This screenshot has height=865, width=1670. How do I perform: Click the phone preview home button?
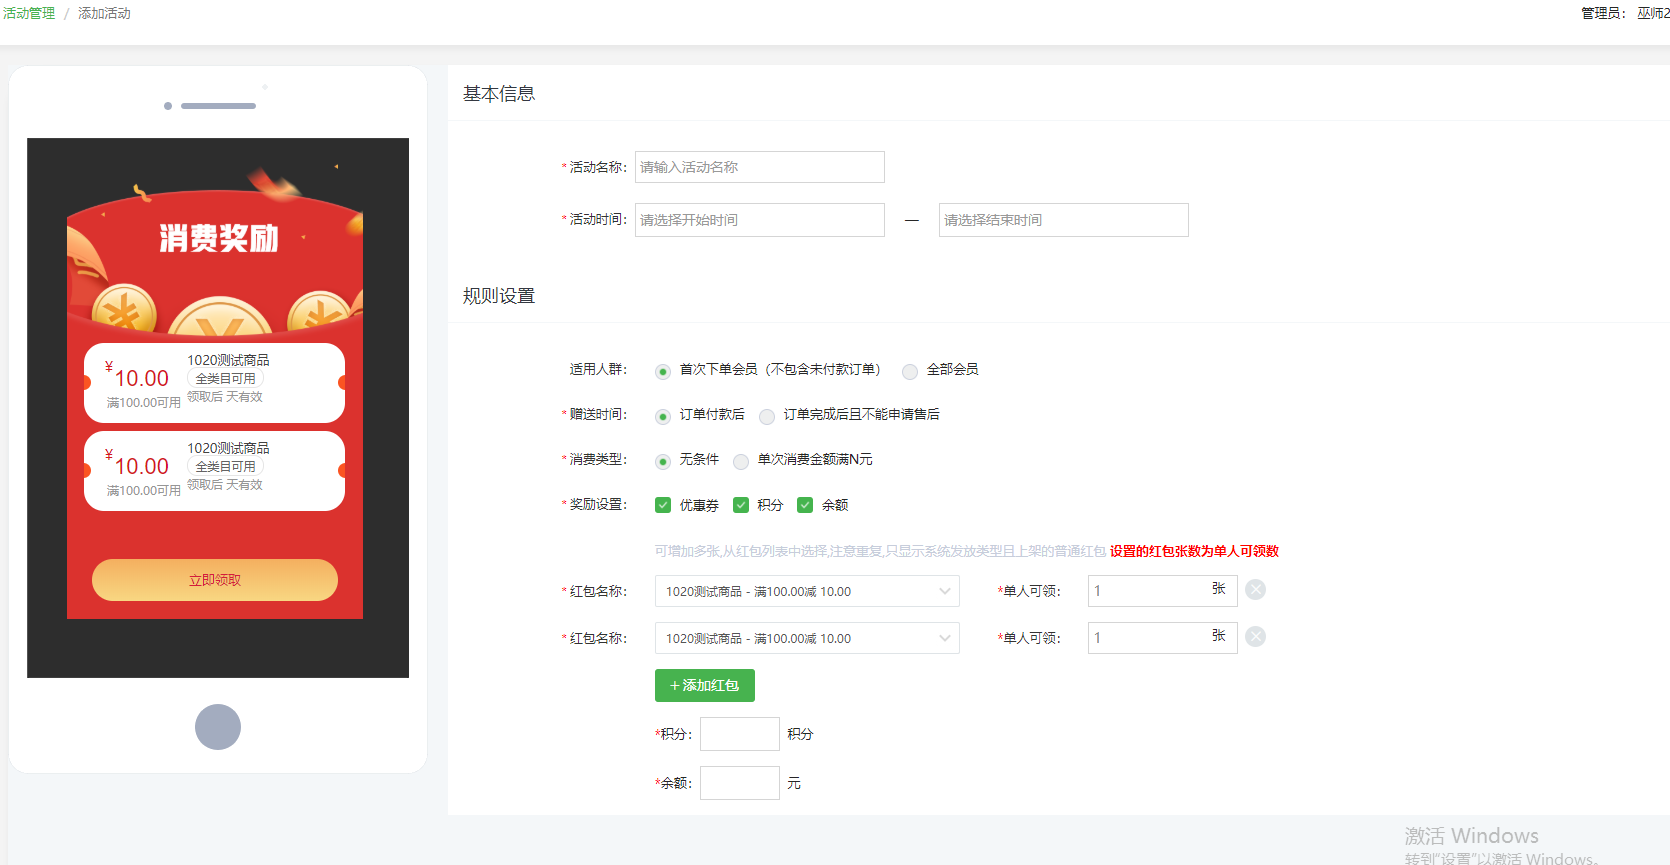click(x=218, y=727)
